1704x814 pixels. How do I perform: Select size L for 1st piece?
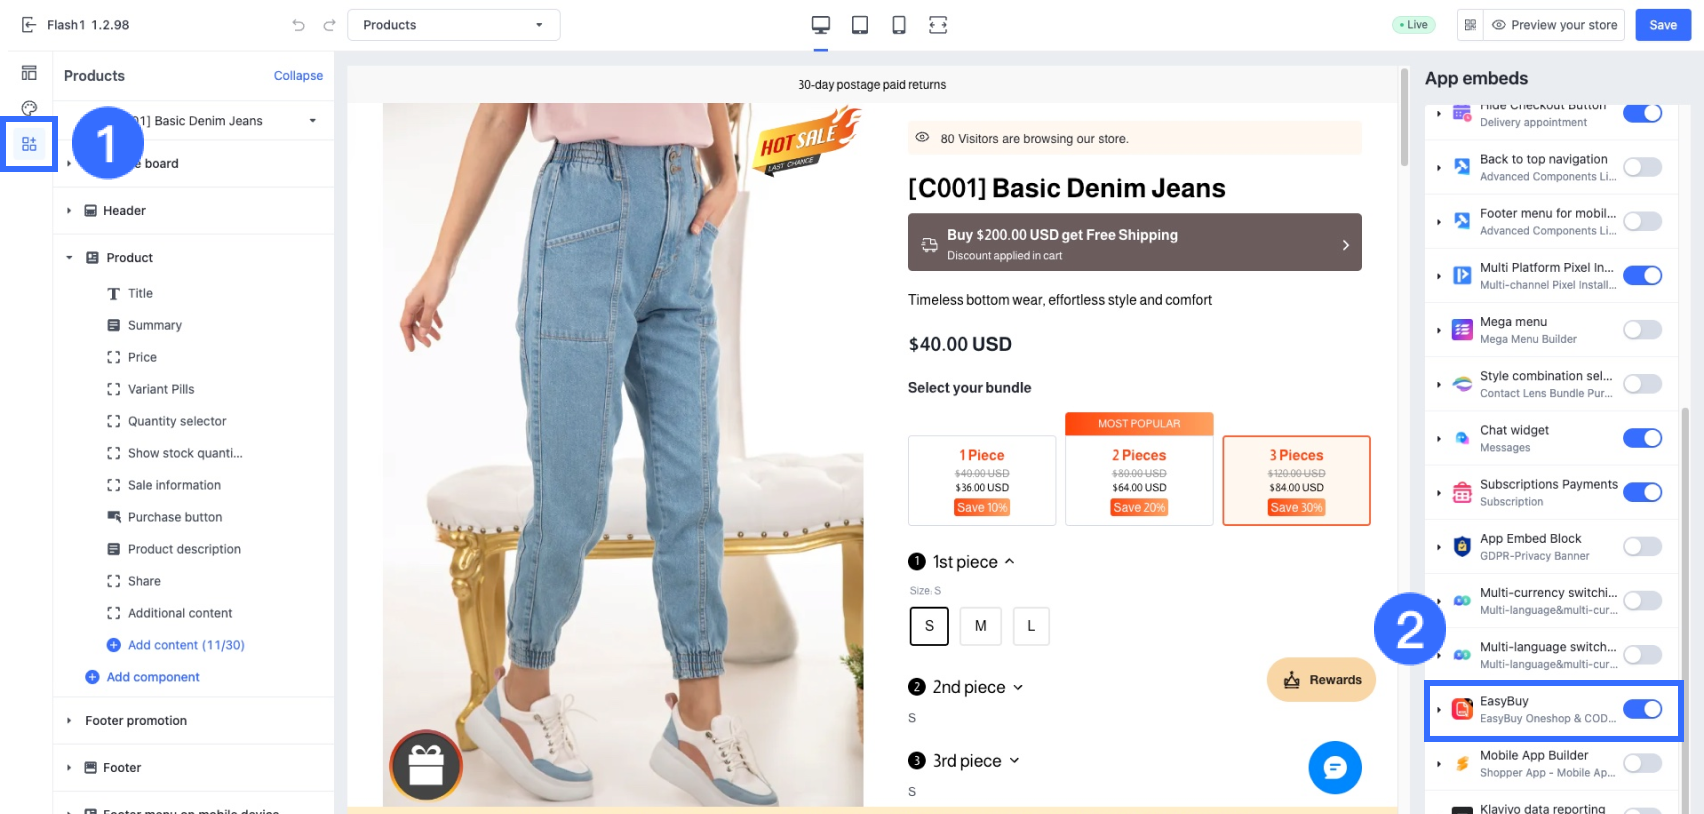[x=1031, y=626]
